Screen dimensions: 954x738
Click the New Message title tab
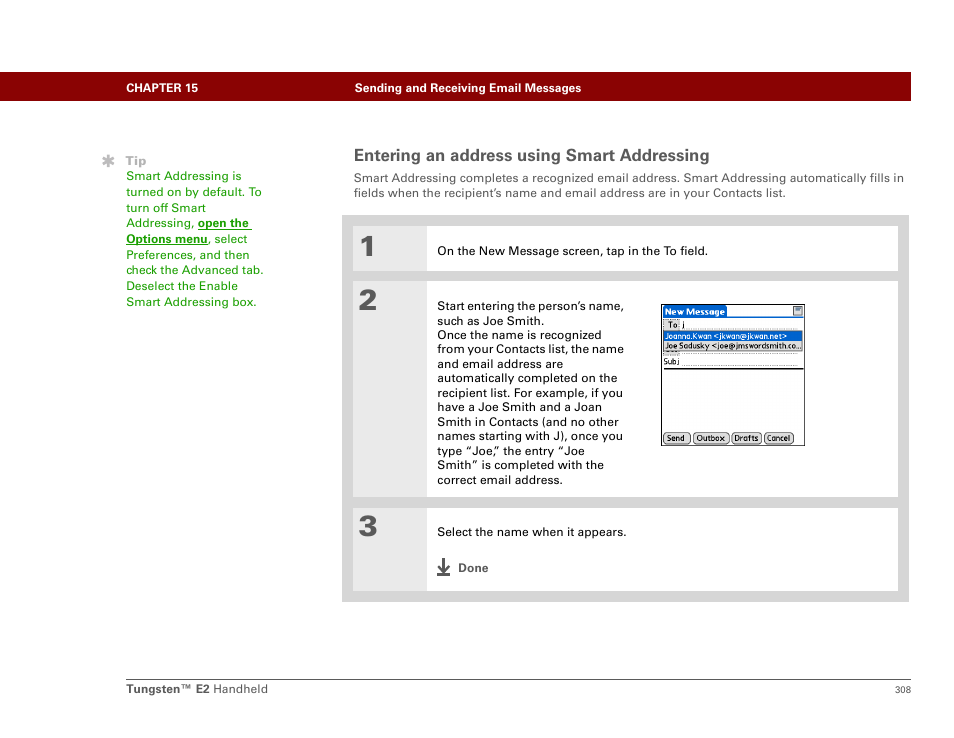[x=695, y=311]
